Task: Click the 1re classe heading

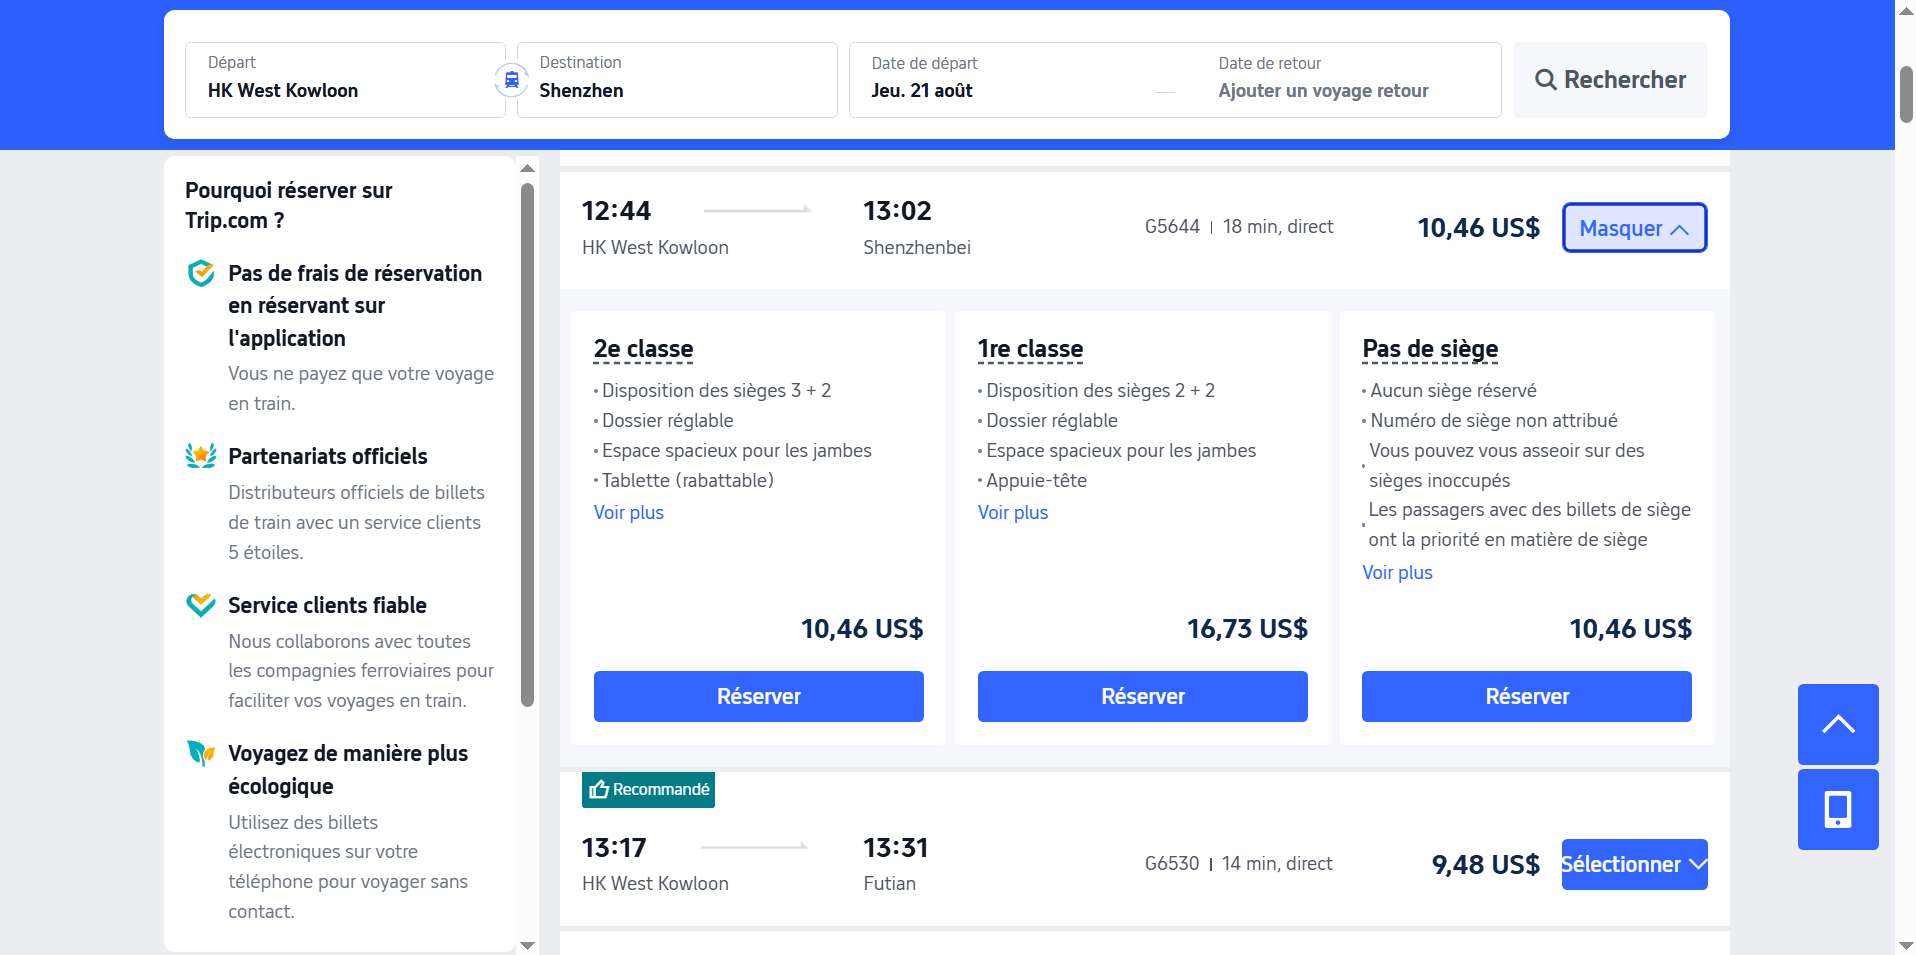Action: coord(1030,349)
